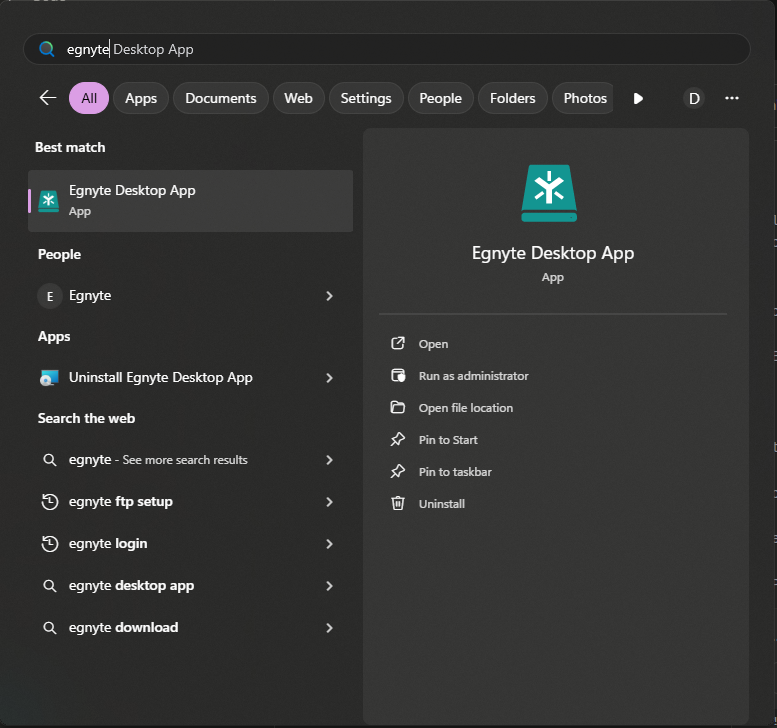Image resolution: width=777 pixels, height=728 pixels.
Task: Switch to the Web filter tab
Action: pyautogui.click(x=298, y=98)
